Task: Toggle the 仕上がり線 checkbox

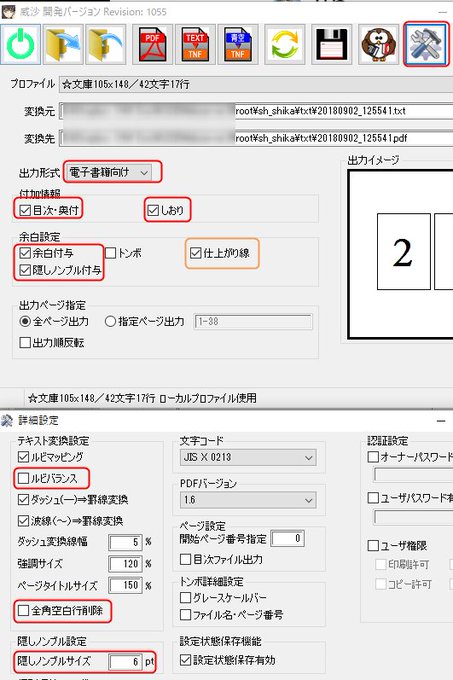Action: tap(196, 253)
